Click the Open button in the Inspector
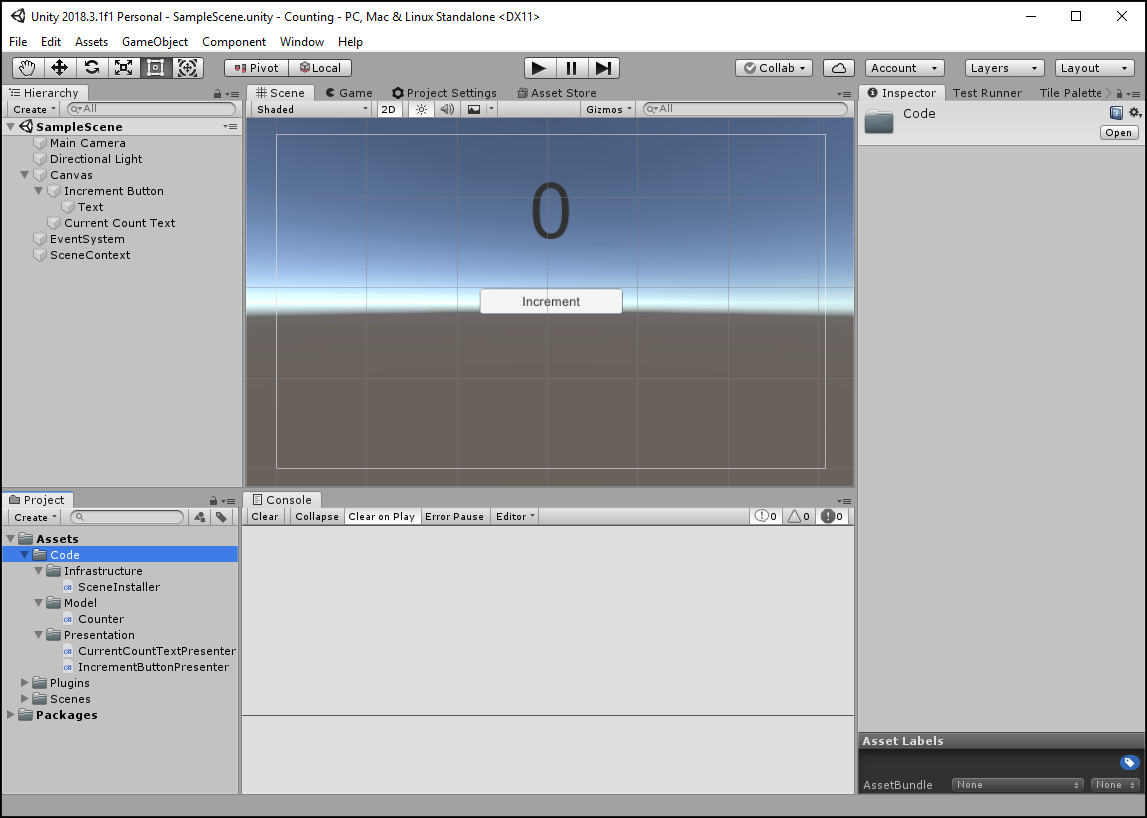 1118,132
